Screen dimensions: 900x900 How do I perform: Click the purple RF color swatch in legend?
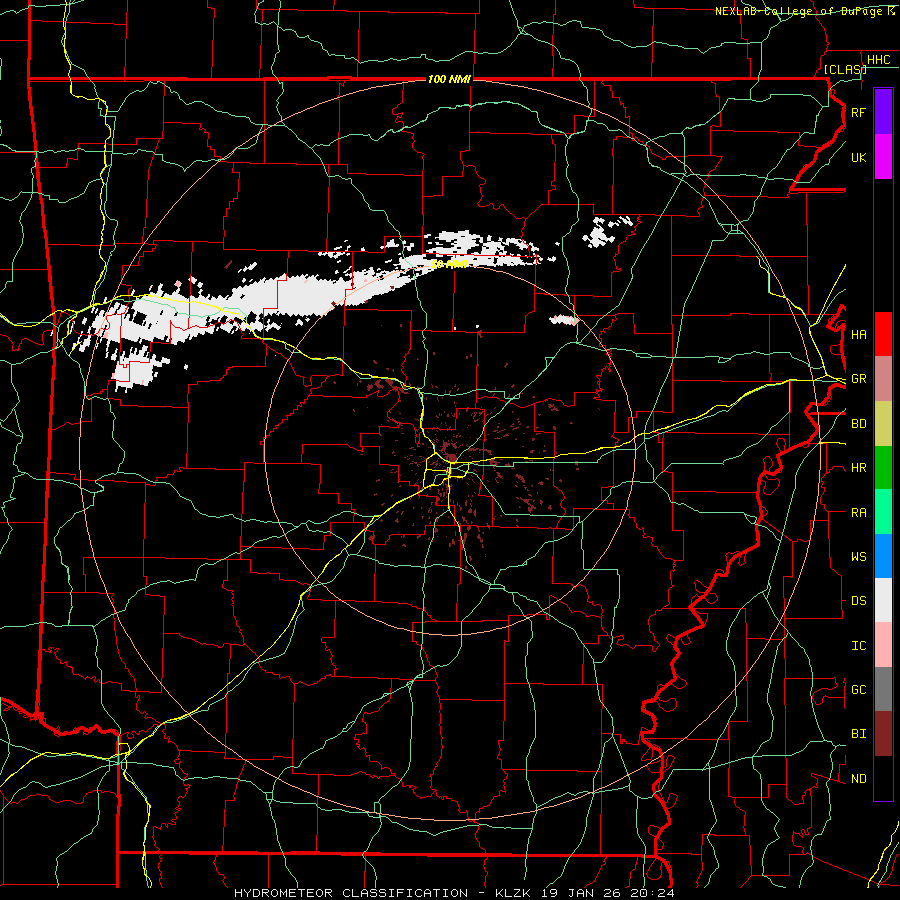pyautogui.click(x=883, y=112)
